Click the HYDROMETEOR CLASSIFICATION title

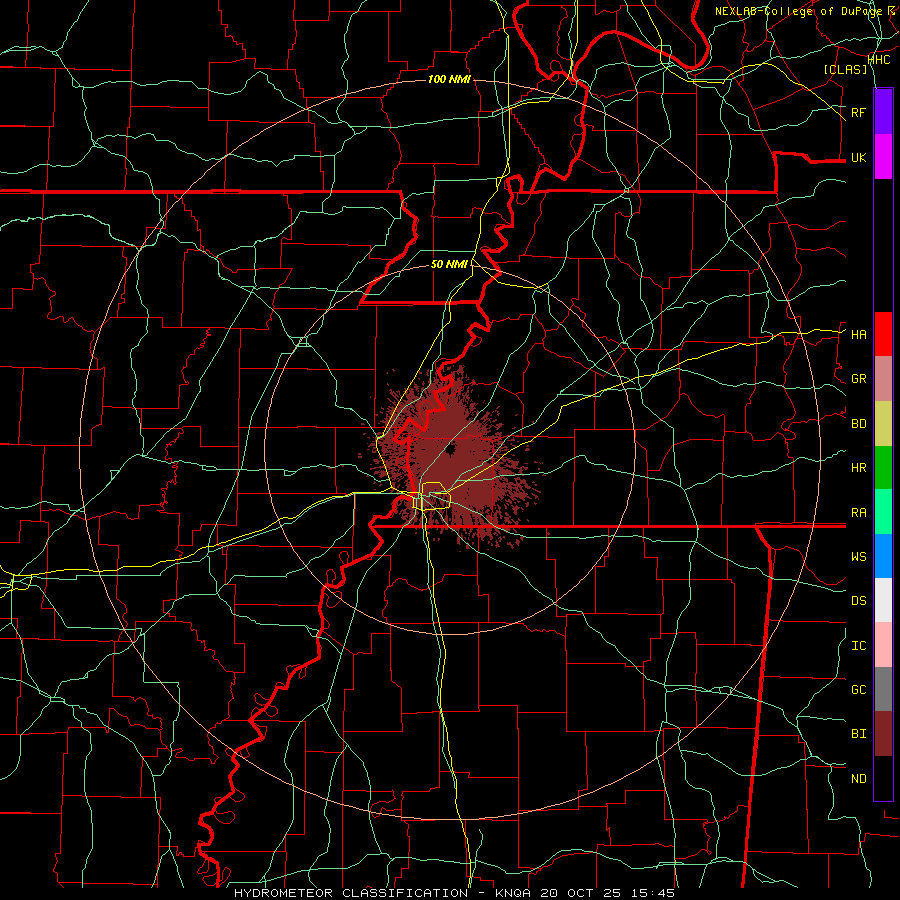[351, 893]
